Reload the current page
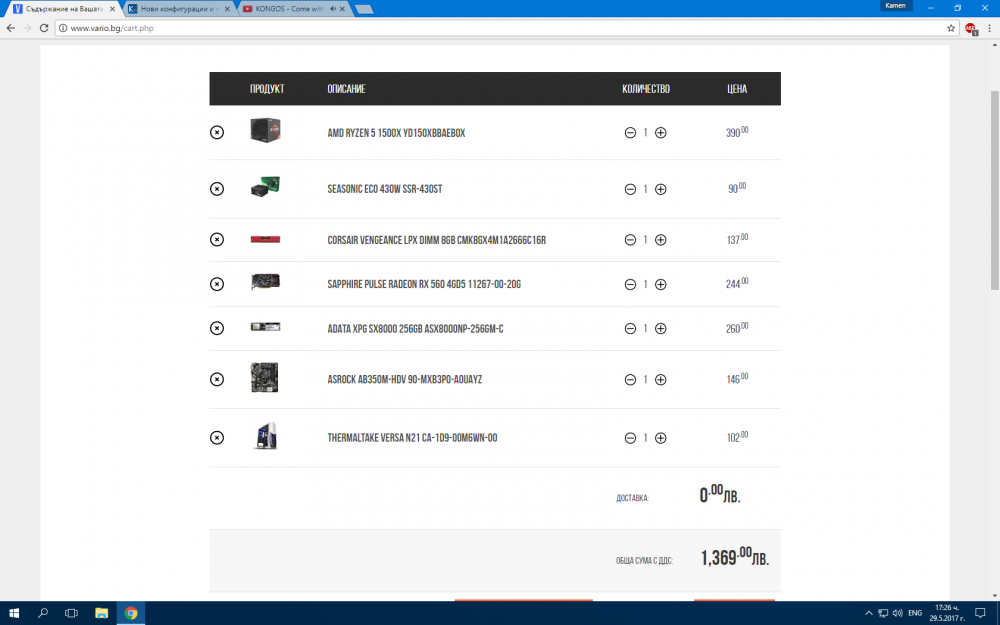Viewport: 1000px width, 625px height. (x=44, y=28)
